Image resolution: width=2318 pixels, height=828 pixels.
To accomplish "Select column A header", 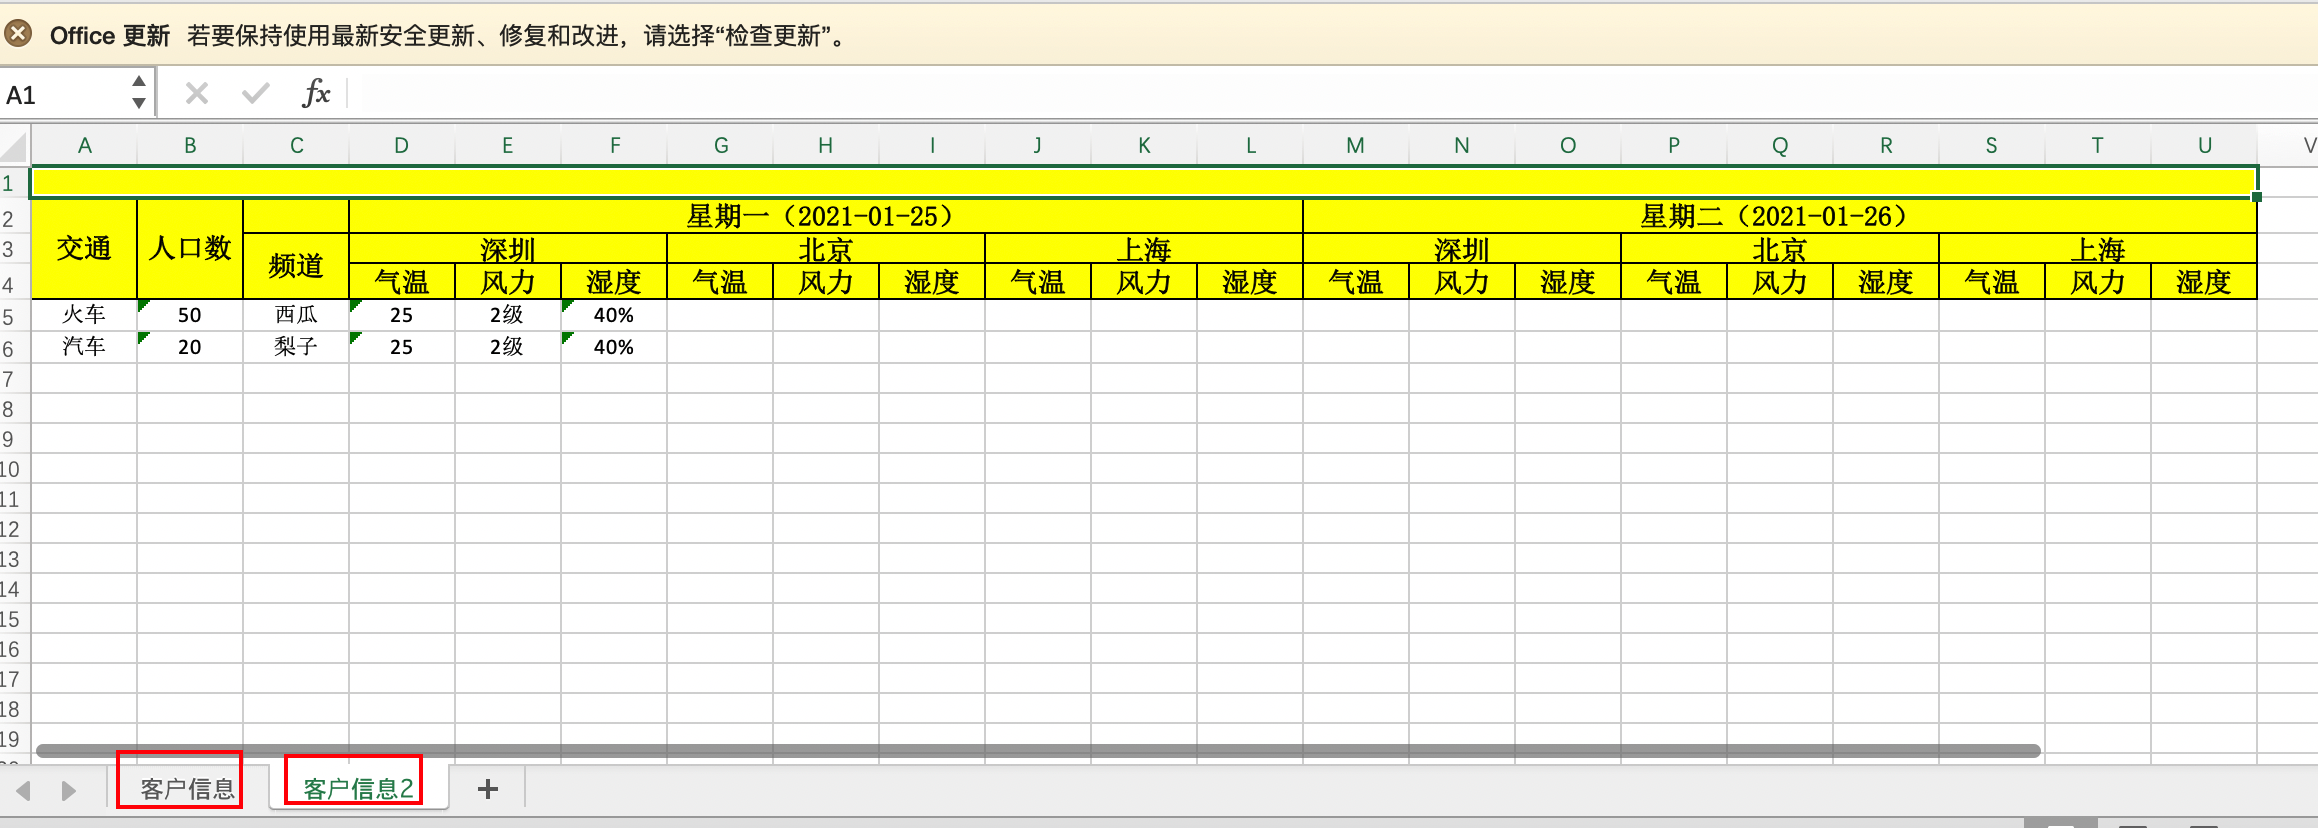I will [x=85, y=146].
